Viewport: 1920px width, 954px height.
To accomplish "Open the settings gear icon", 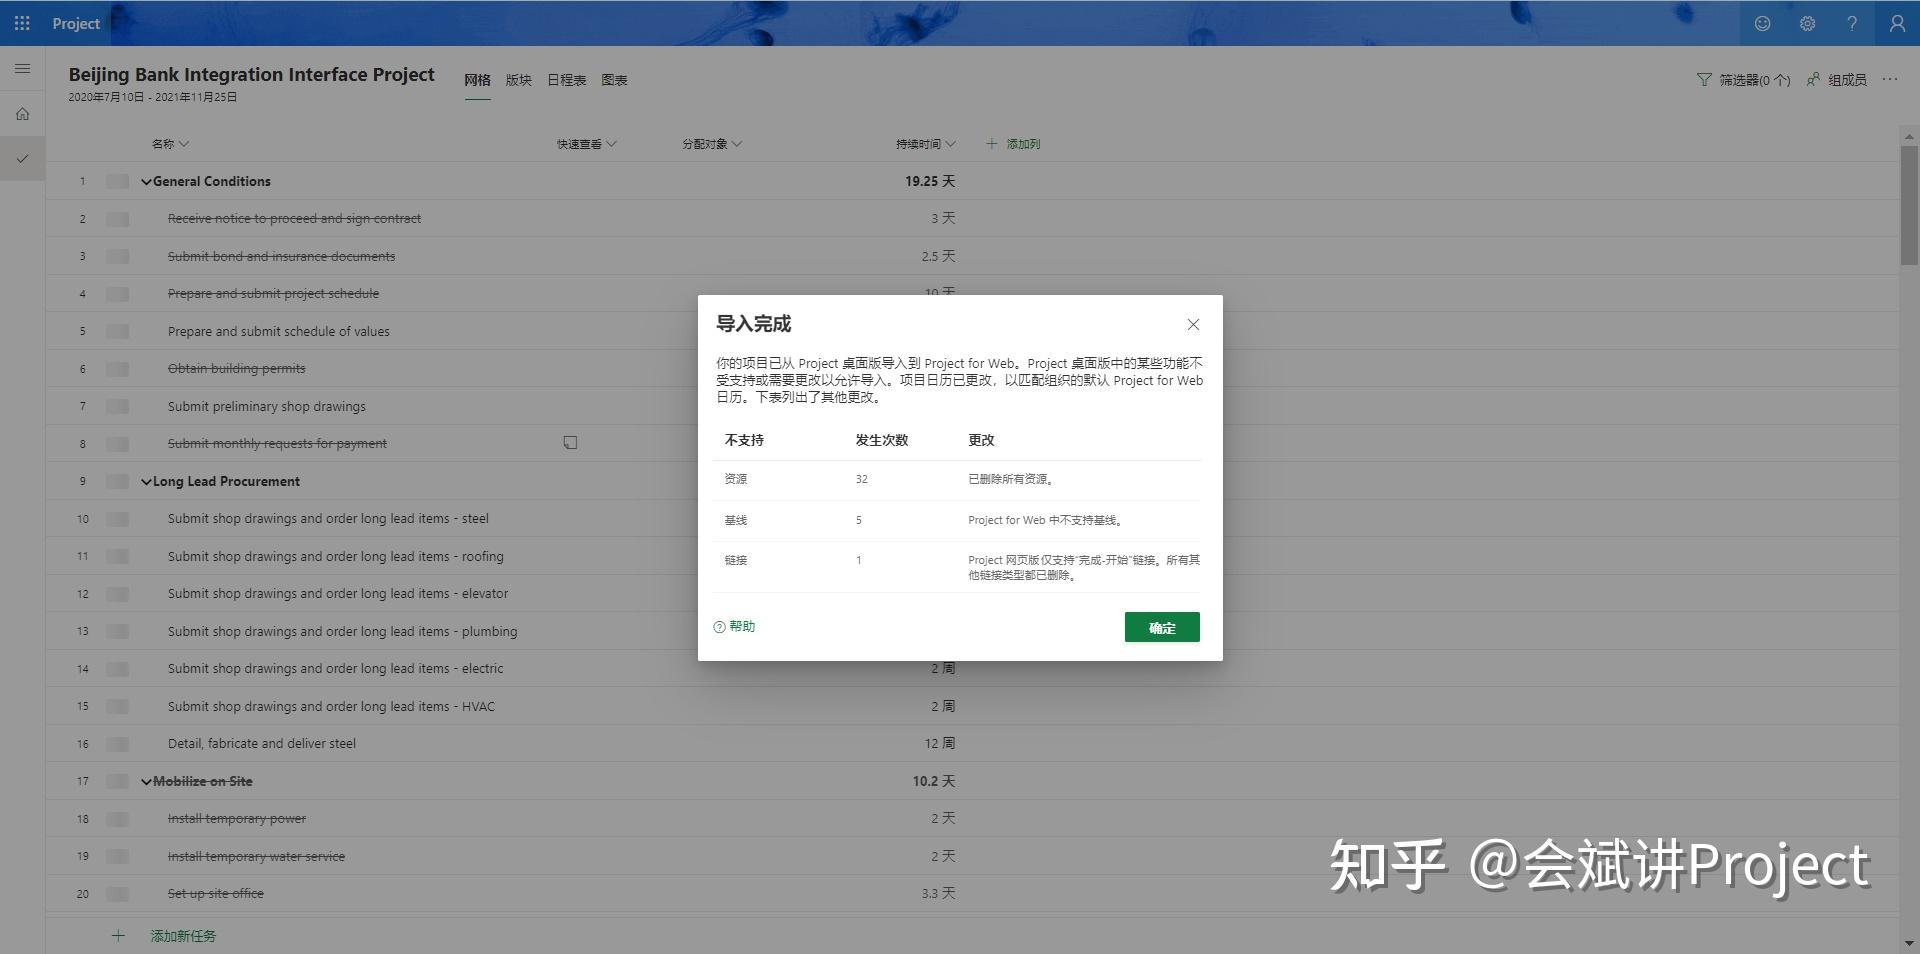I will (x=1807, y=23).
